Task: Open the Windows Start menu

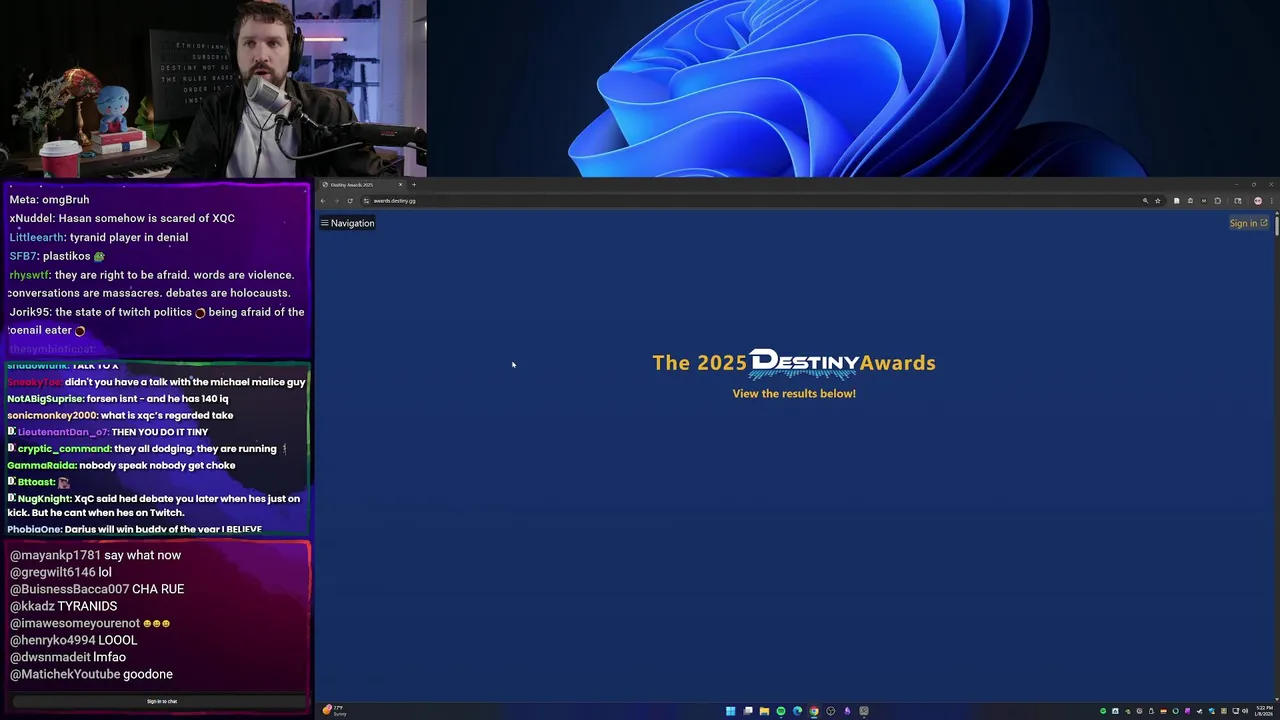Action: coord(731,711)
